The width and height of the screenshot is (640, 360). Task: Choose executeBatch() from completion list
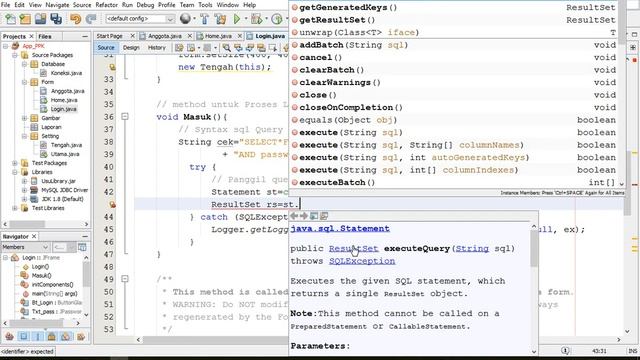coord(453,182)
